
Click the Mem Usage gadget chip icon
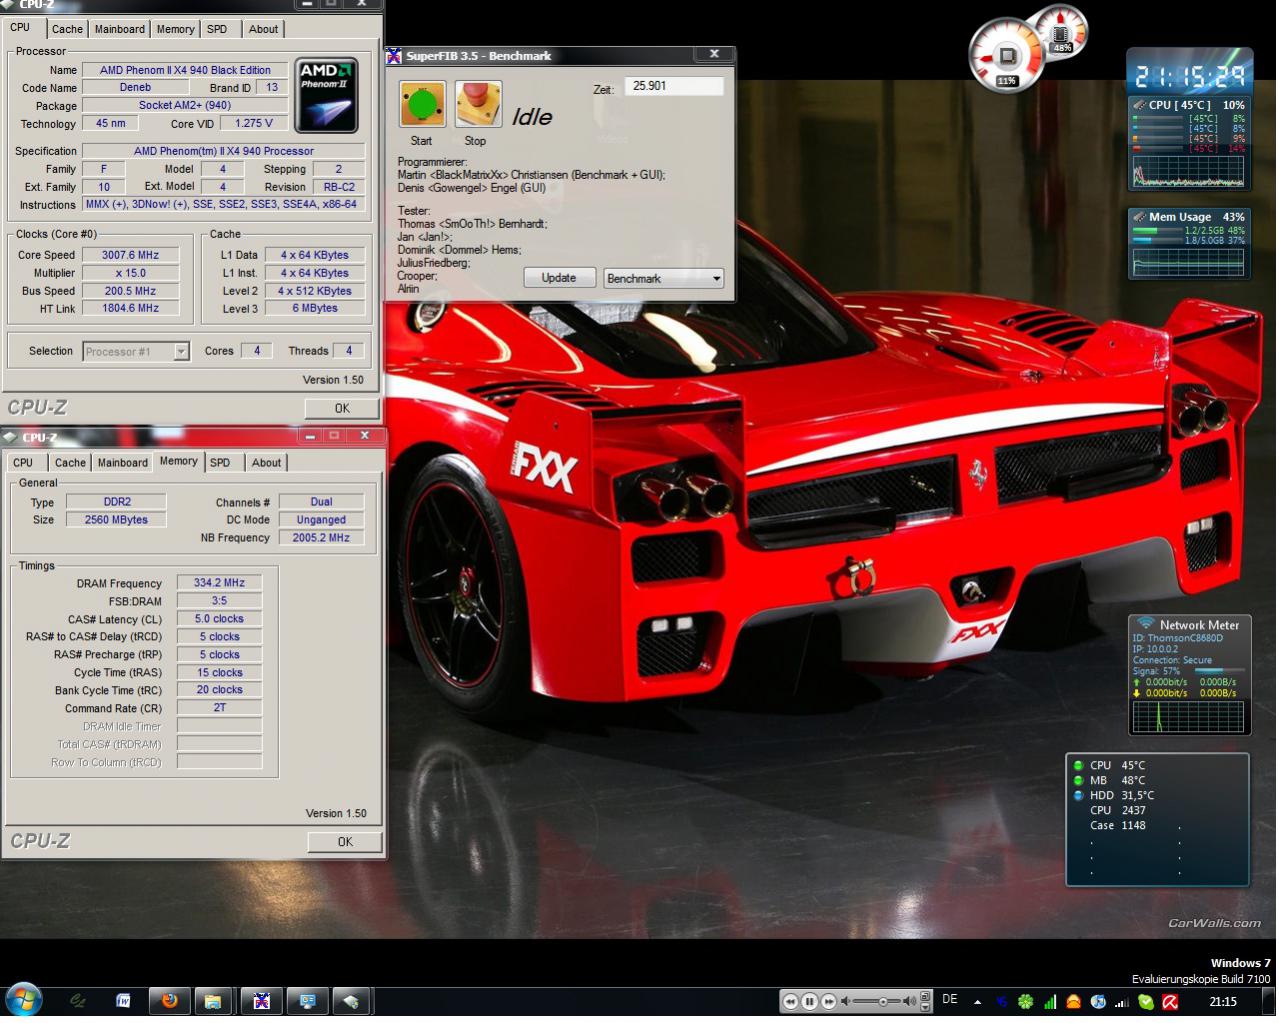1138,216
